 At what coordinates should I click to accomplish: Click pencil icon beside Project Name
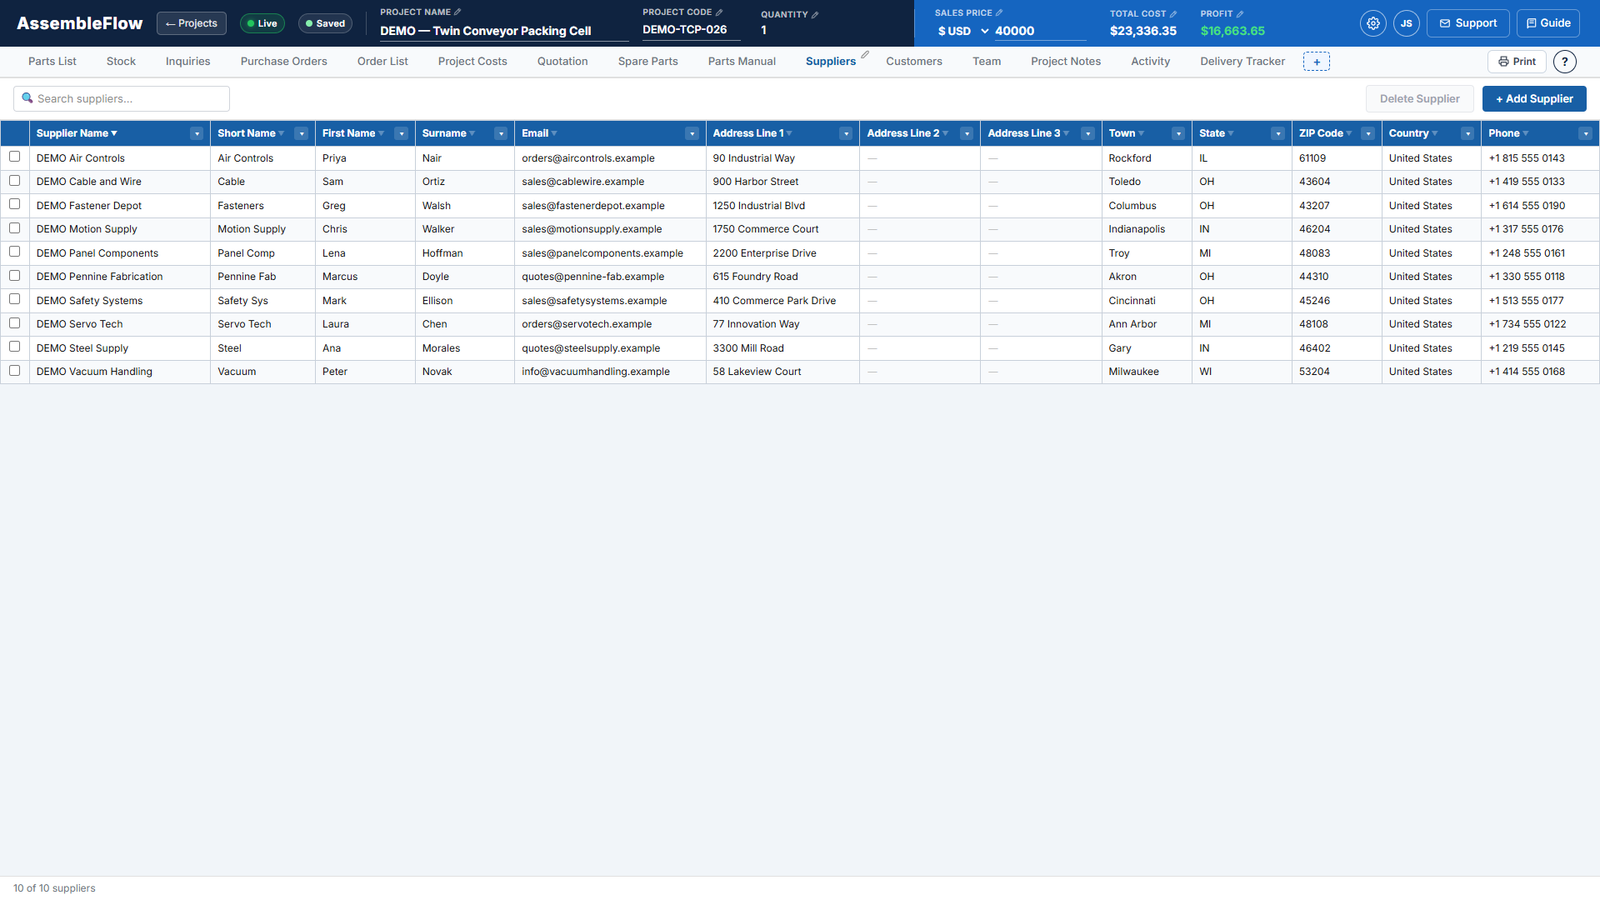(458, 12)
